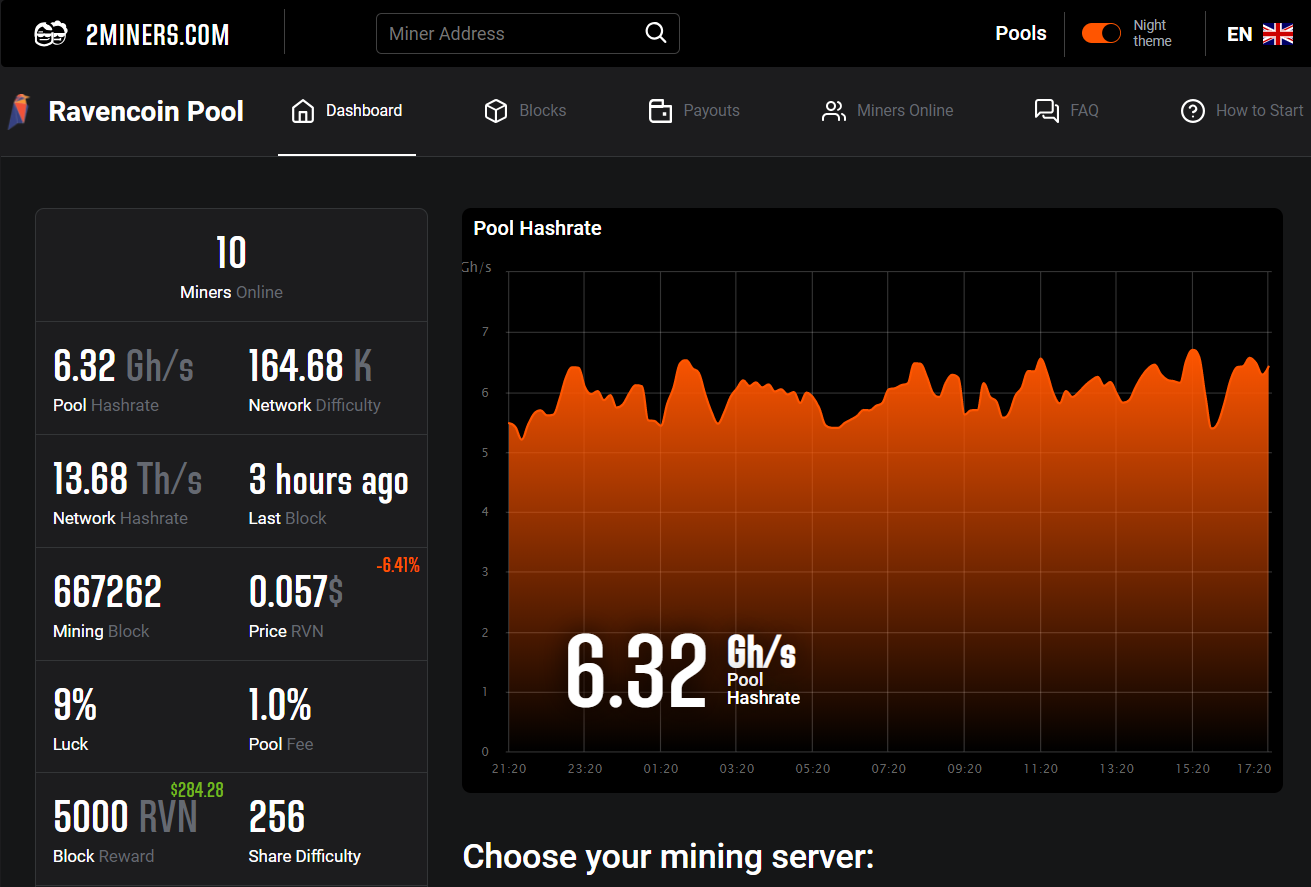Click the 6.32 Gh/s Pool Hashrate stat
Screen dimensions: 1311x887
(124, 378)
